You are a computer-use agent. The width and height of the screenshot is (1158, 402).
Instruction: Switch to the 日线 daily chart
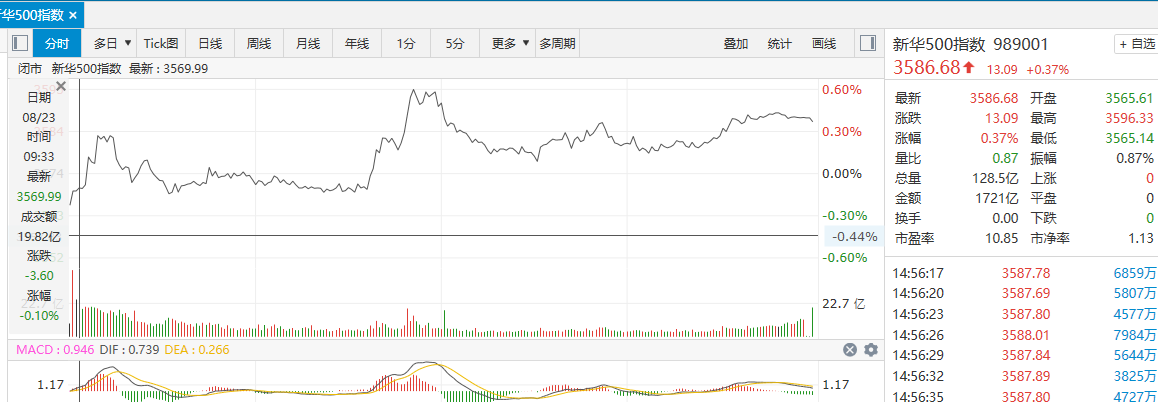pyautogui.click(x=210, y=43)
